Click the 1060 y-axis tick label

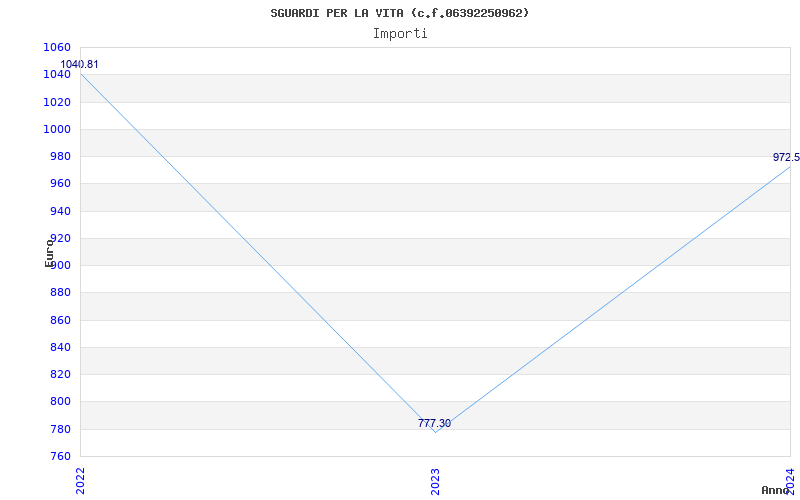click(x=57, y=47)
